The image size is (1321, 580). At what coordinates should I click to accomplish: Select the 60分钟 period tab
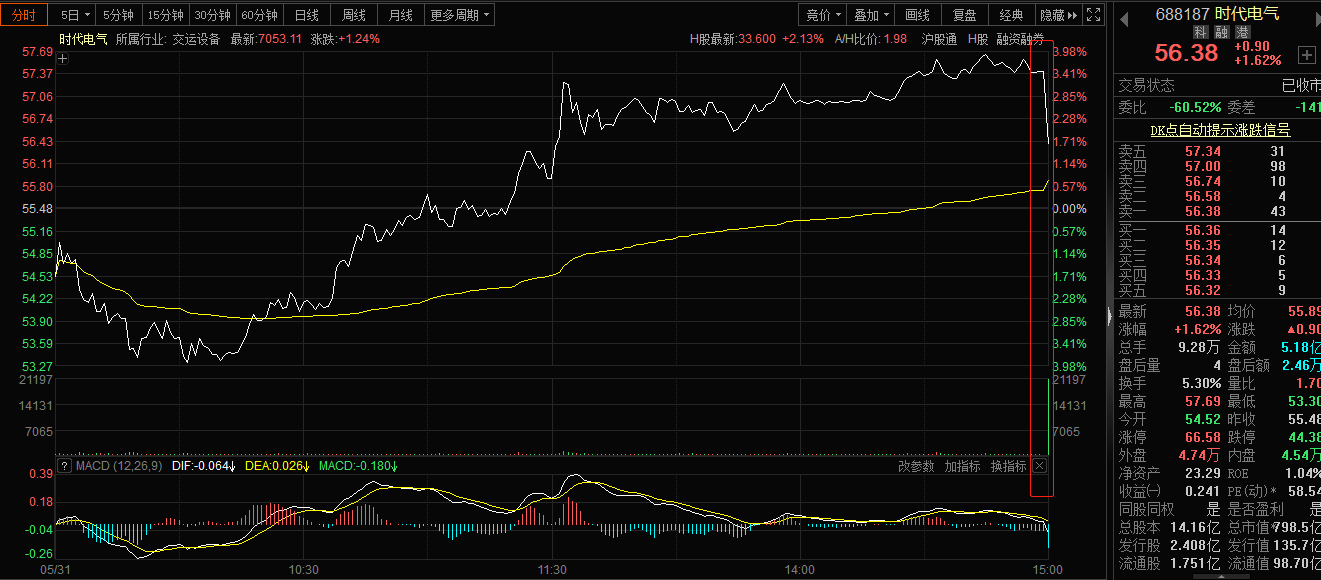point(259,15)
